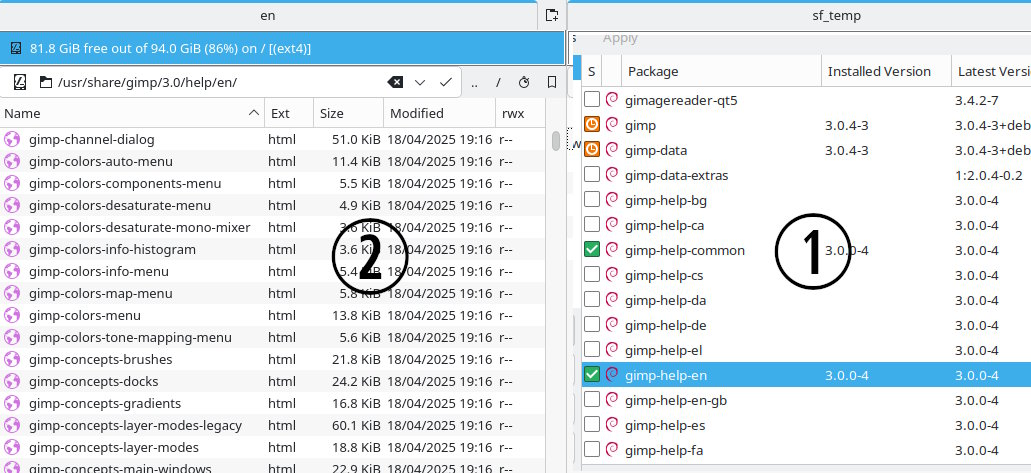The width and height of the screenshot is (1031, 473).
Task: Click Debian swirl icon of gimp-help-en
Action: [x=612, y=375]
